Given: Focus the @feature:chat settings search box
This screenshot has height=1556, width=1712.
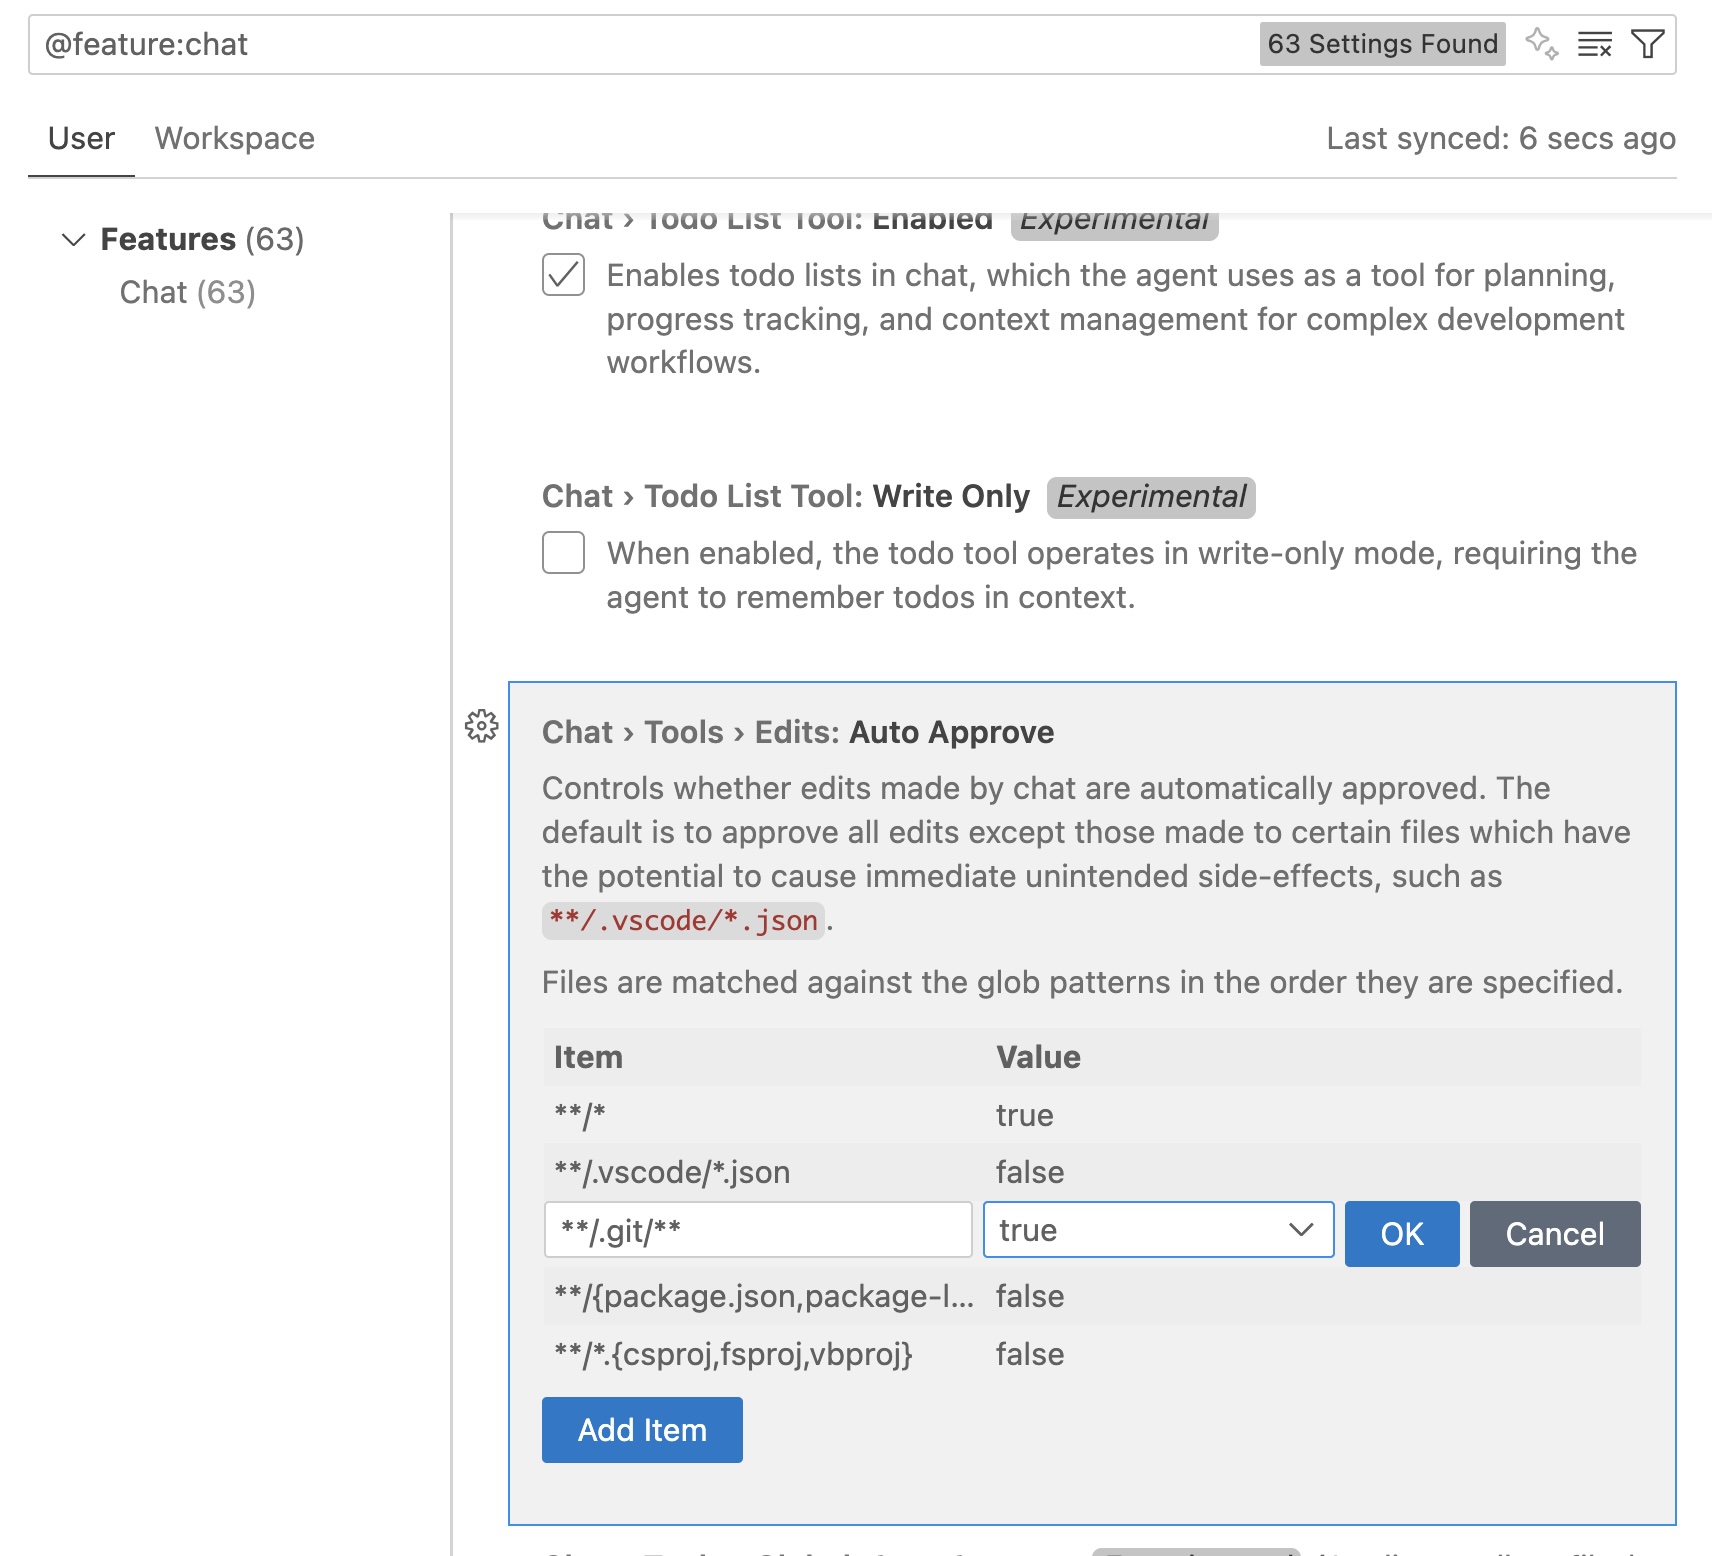Looking at the screenshot, I should (640, 44).
